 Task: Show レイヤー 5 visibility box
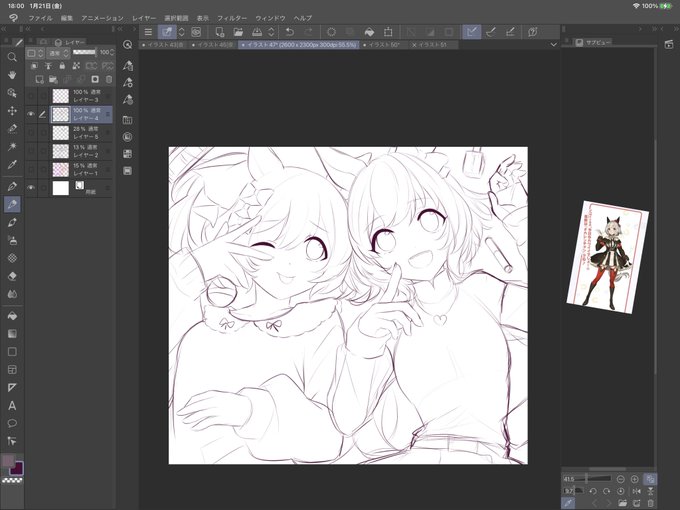tap(31, 133)
